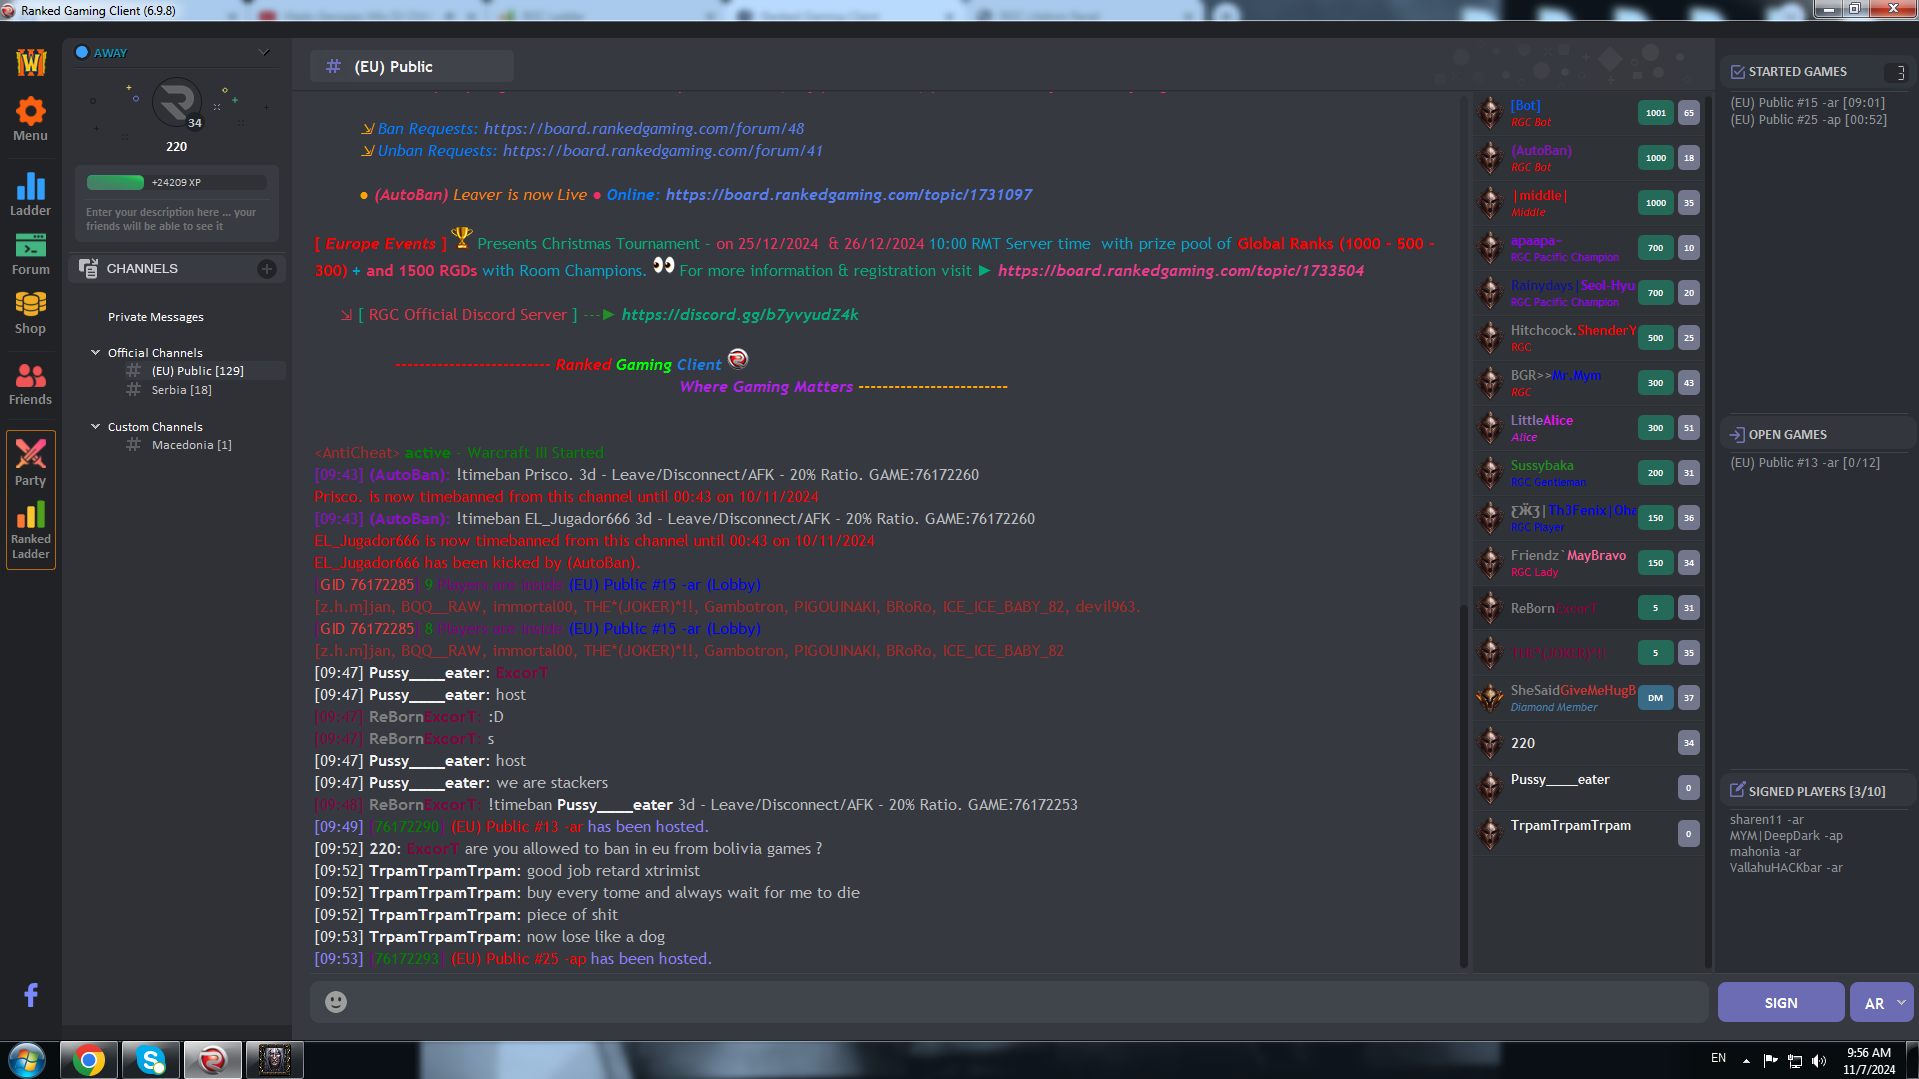Click the Warcraft W logo icon
1919x1079 pixels.
pyautogui.click(x=31, y=62)
